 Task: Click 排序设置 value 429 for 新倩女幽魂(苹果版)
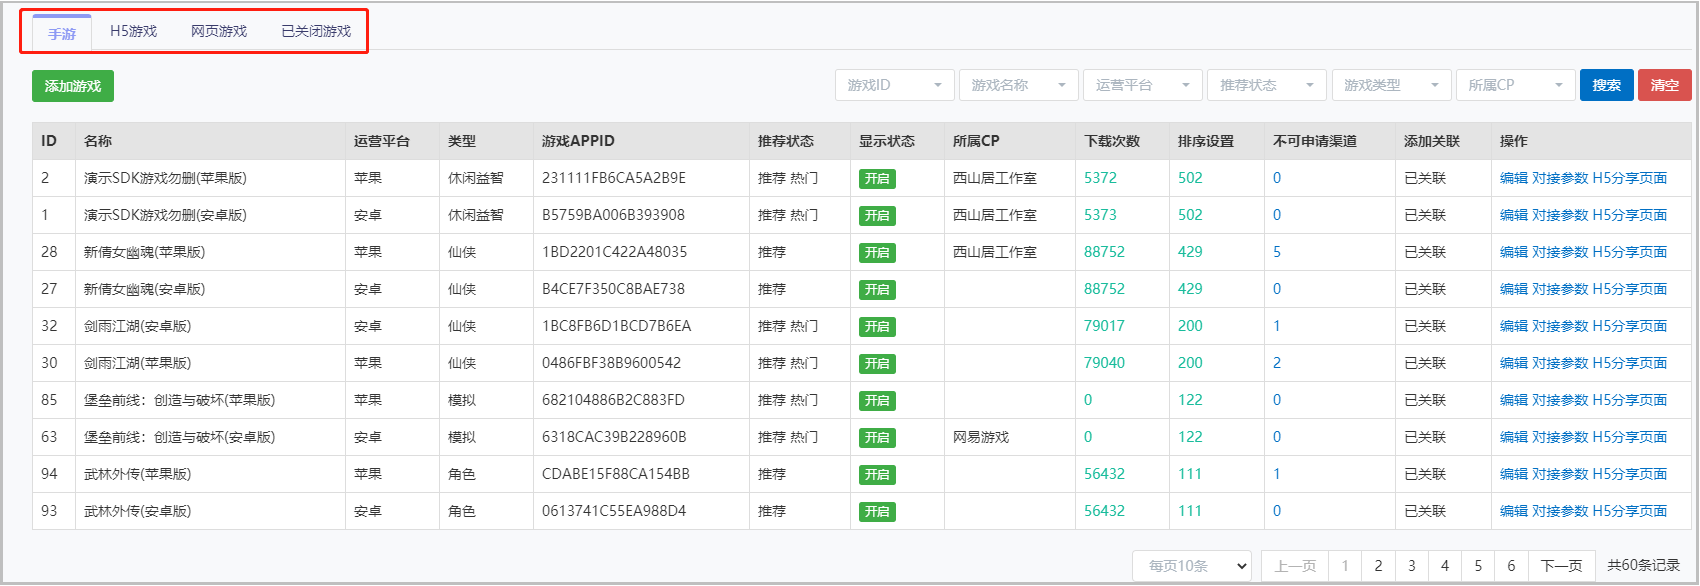point(1190,252)
